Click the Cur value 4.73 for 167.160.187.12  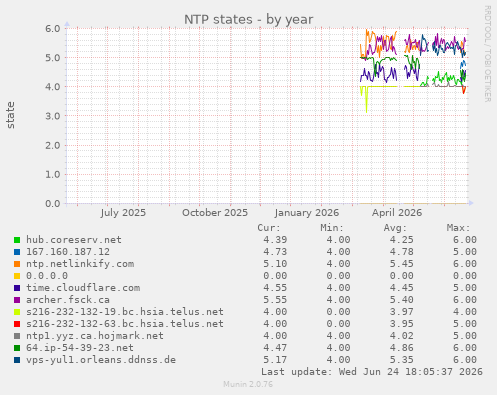click(x=275, y=252)
